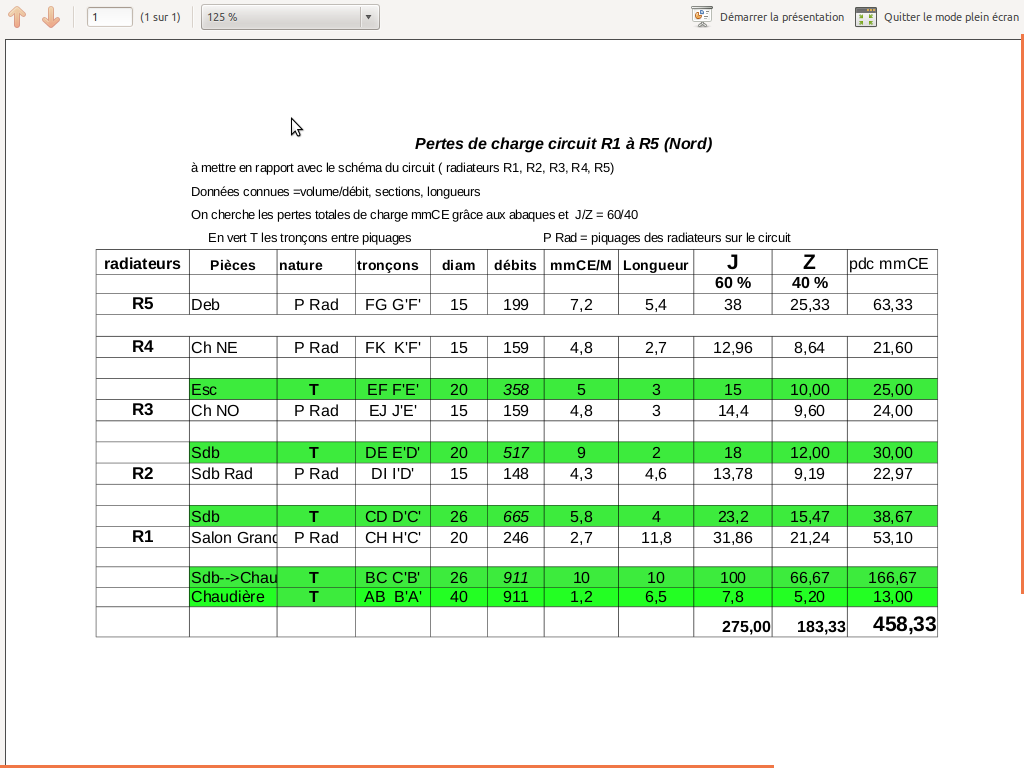The width and height of the screenshot is (1024, 768).
Task: Click the FG G'F' tronçon cell
Action: (392, 304)
